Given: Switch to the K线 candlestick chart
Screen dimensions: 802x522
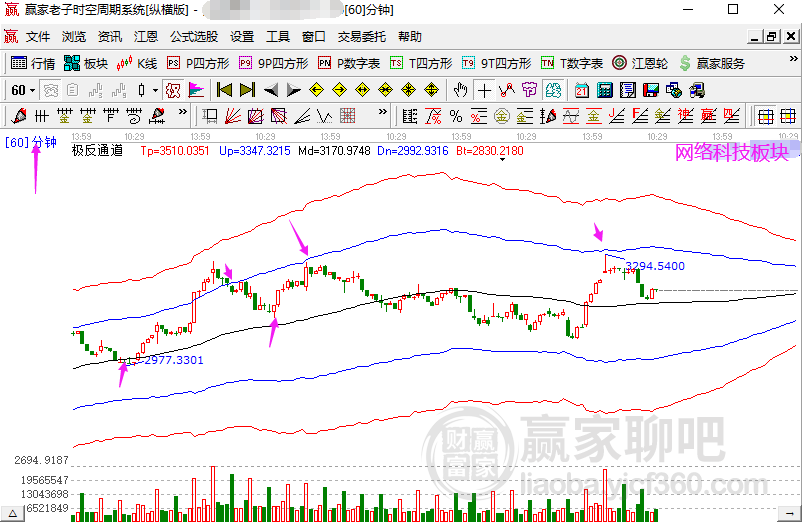Looking at the screenshot, I should point(137,63).
